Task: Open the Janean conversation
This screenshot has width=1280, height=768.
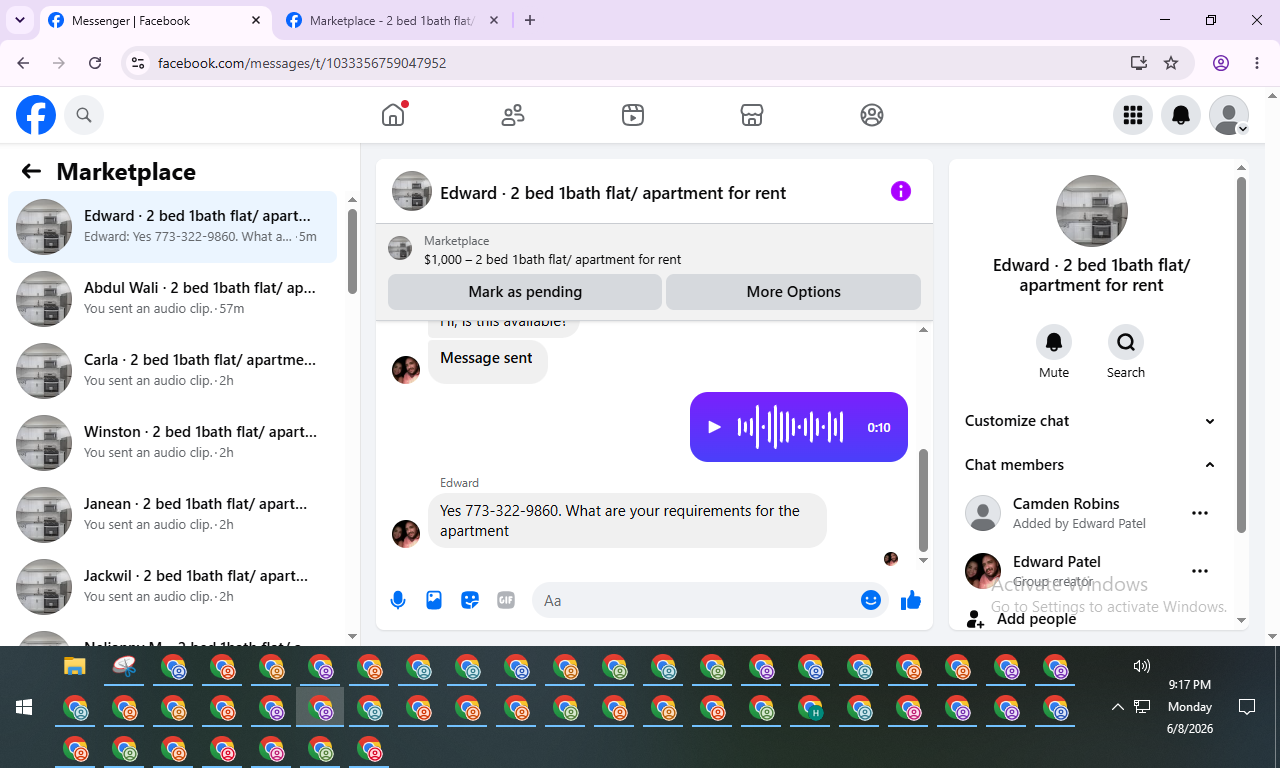Action: [172, 515]
